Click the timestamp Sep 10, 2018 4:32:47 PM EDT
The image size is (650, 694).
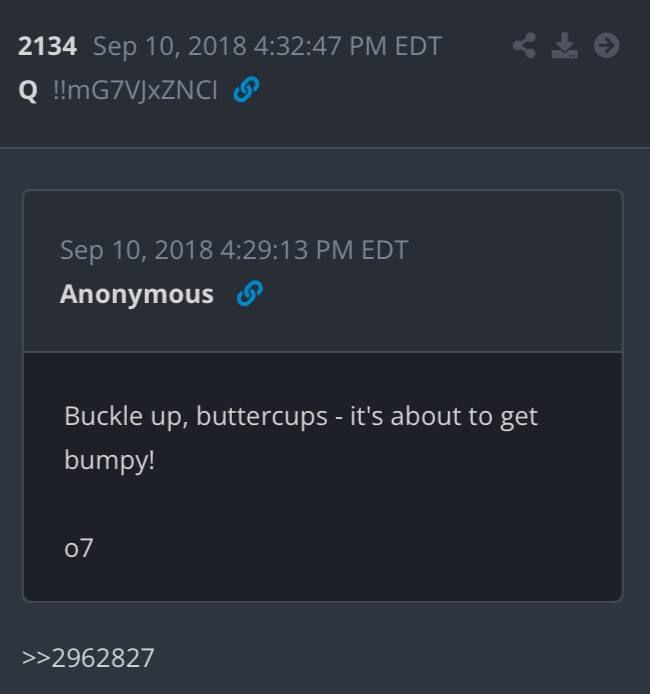pos(267,46)
